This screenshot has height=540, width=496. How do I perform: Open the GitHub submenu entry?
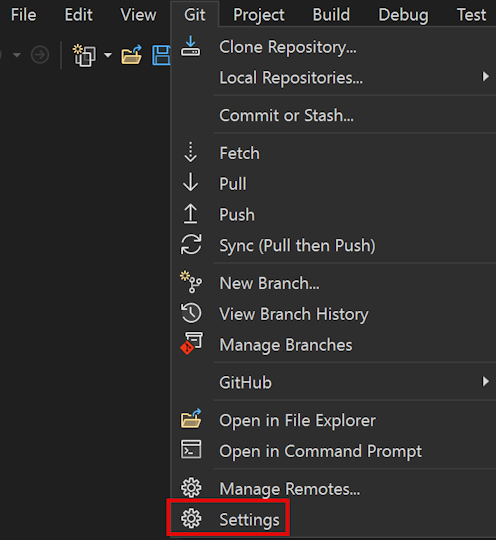(x=245, y=383)
